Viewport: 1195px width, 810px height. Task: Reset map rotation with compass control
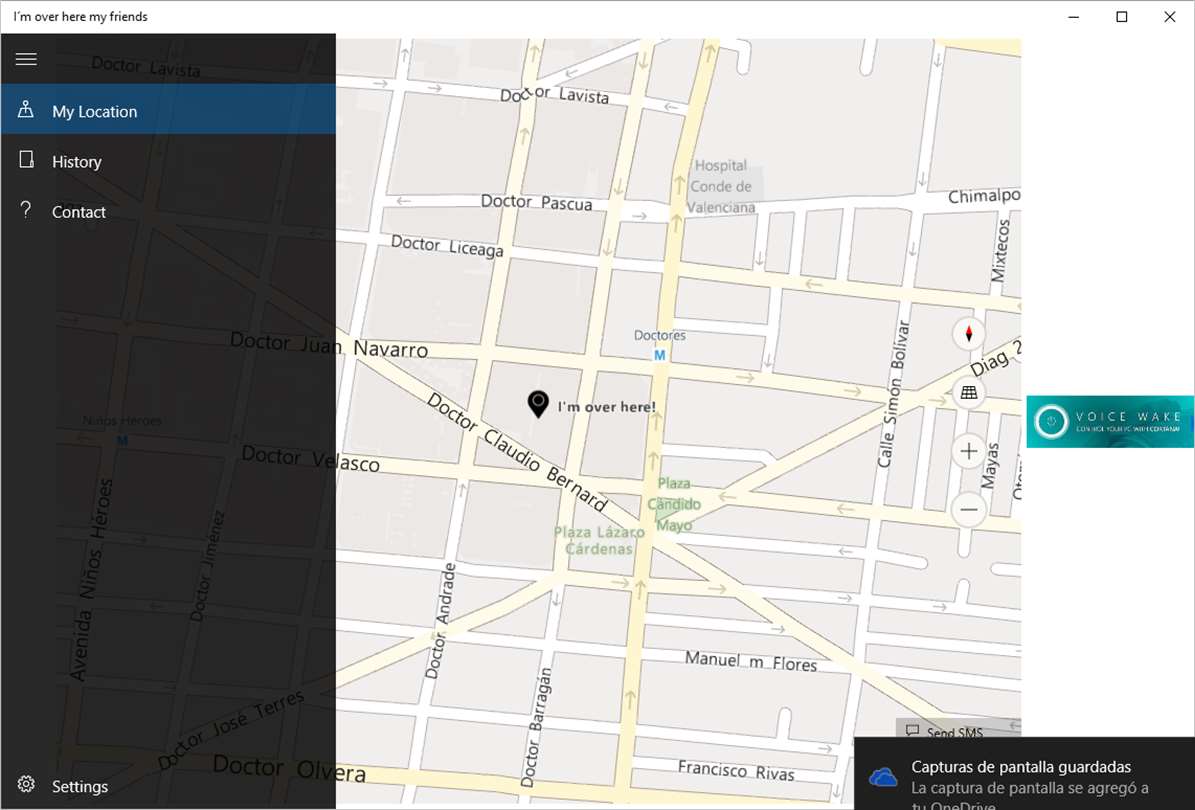tap(969, 334)
